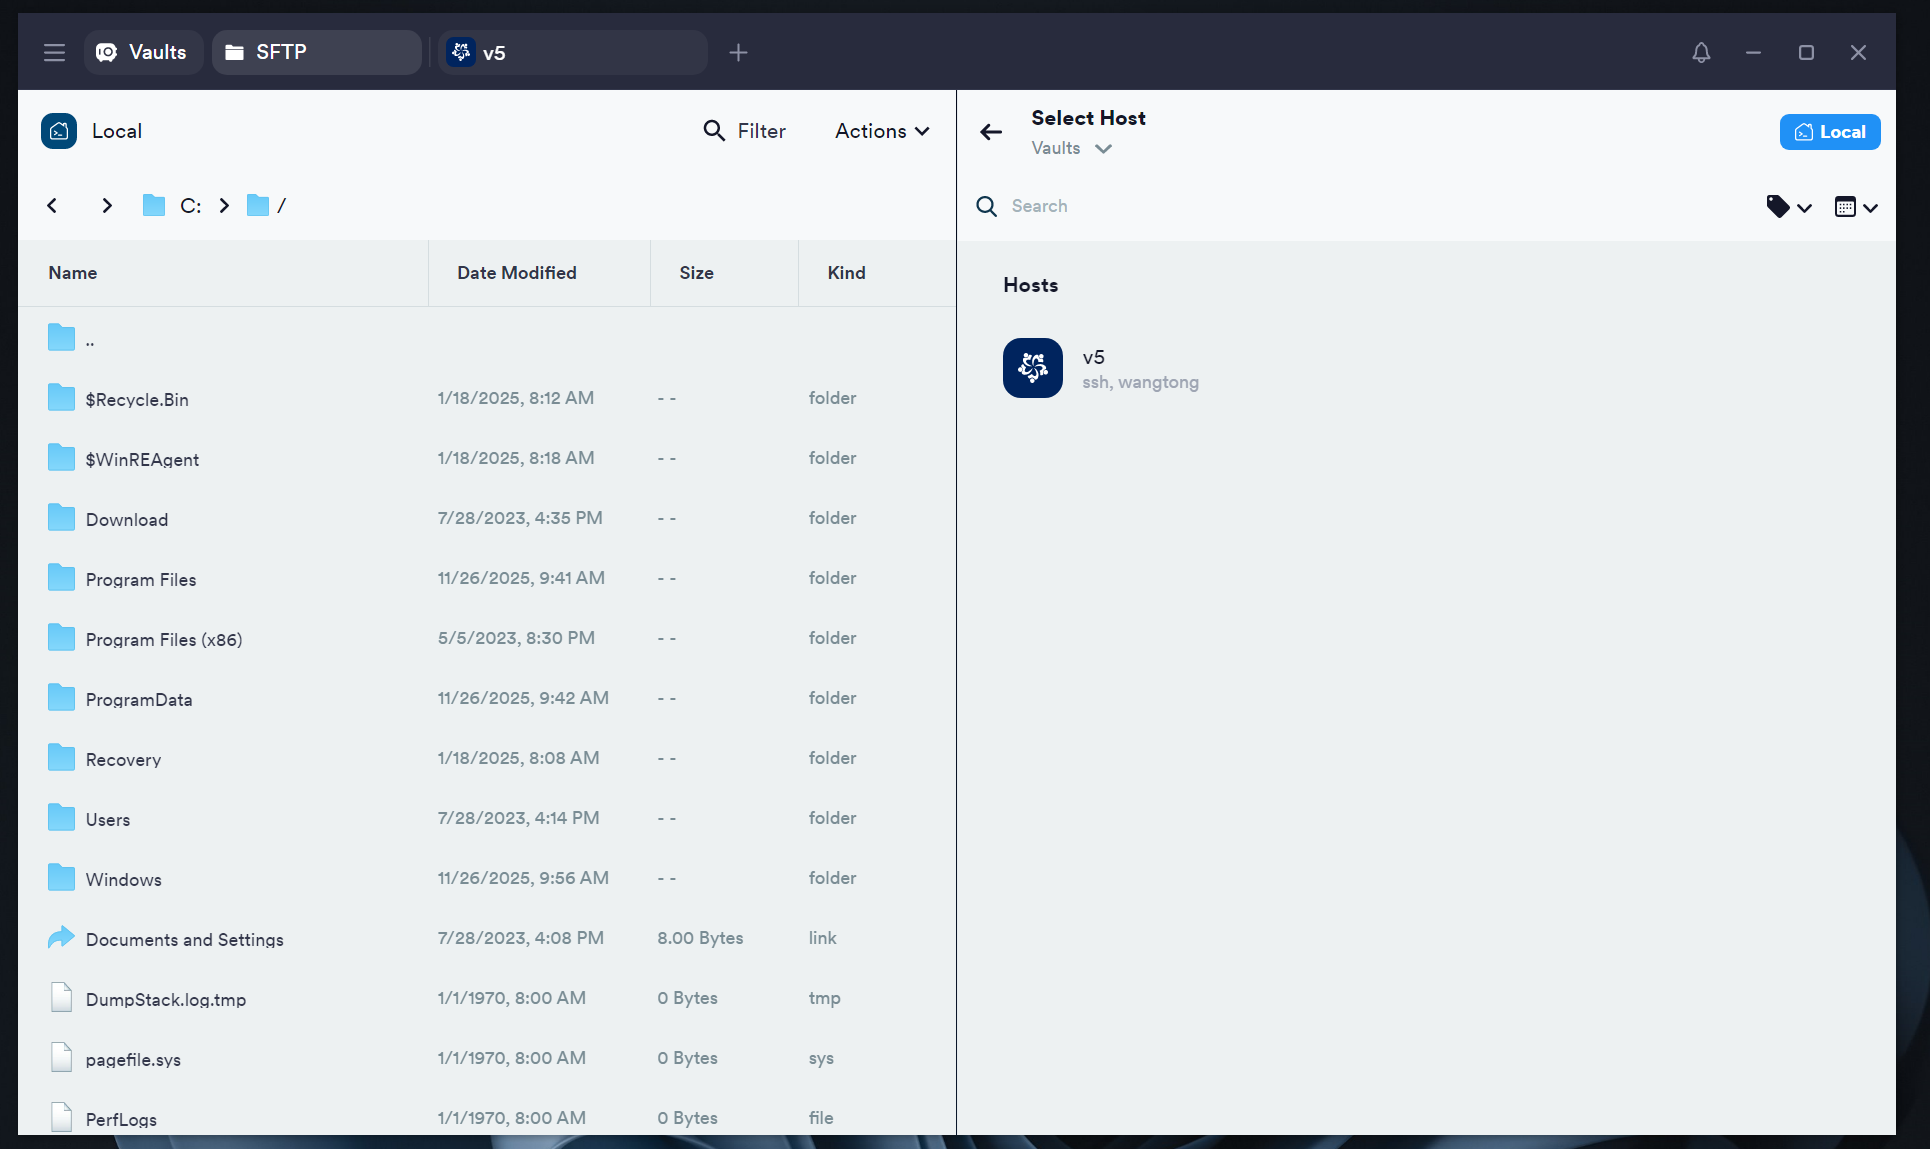Screen dimensions: 1930x1149
Task: Click date 11/26/2025, 9:56 AM cell
Action: [x=523, y=878]
